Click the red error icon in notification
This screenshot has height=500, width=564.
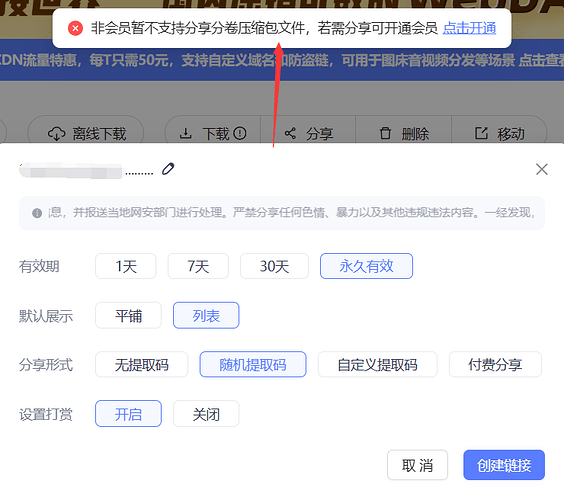[x=76, y=28]
